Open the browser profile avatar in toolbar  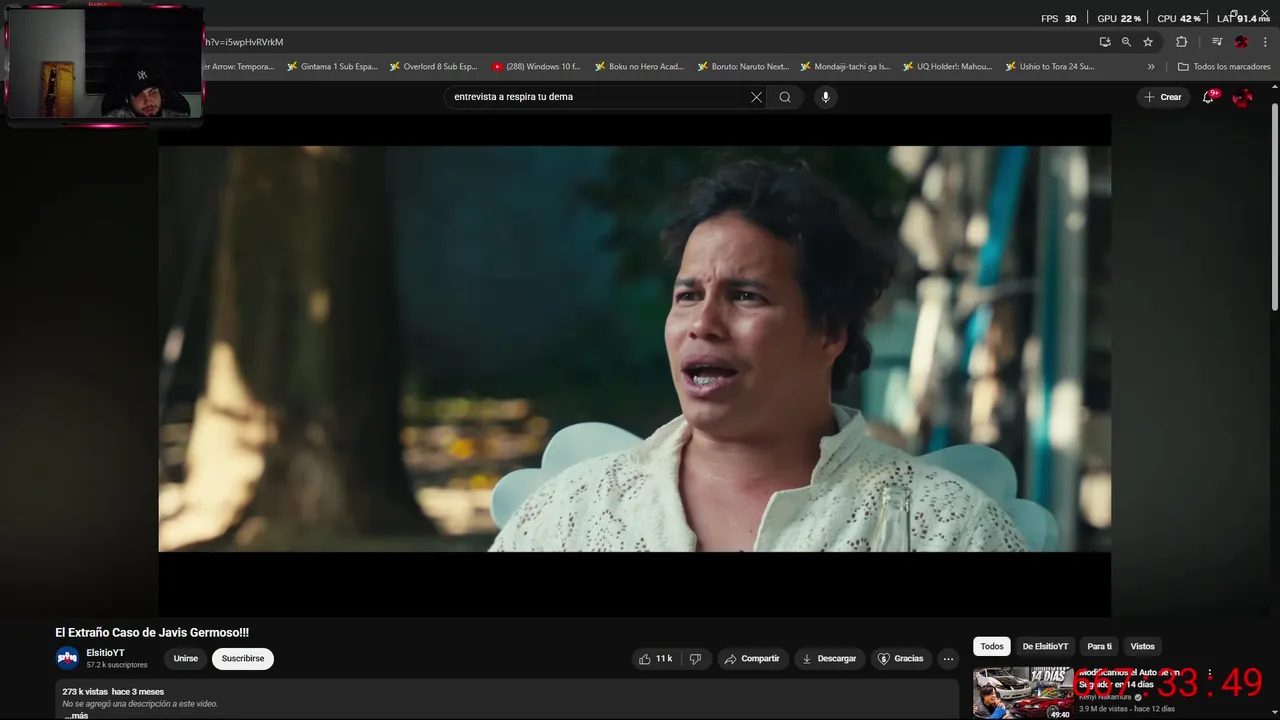1241,42
